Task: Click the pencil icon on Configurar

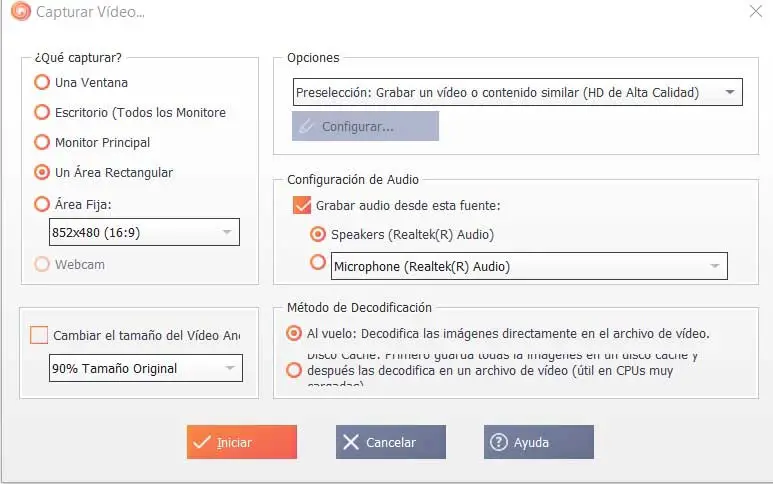Action: click(x=306, y=127)
